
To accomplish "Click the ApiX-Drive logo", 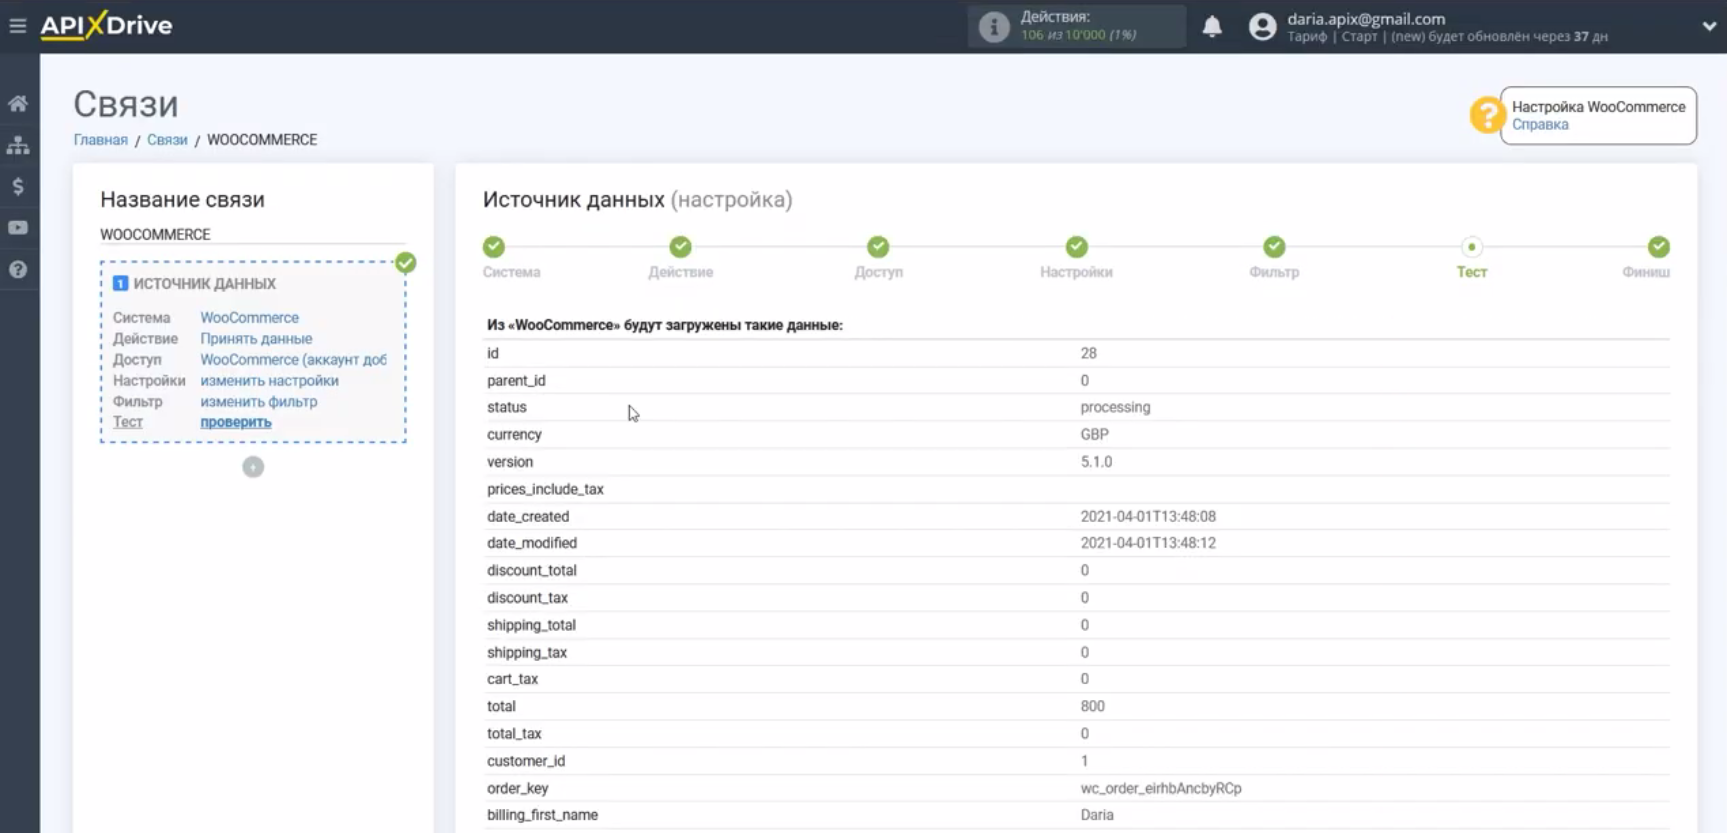I will 106,25.
